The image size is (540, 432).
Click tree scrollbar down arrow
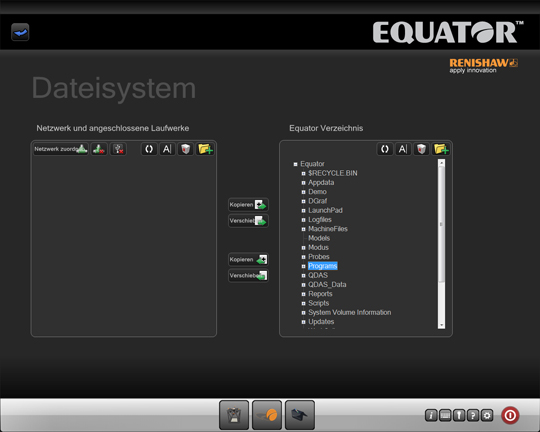(x=442, y=325)
